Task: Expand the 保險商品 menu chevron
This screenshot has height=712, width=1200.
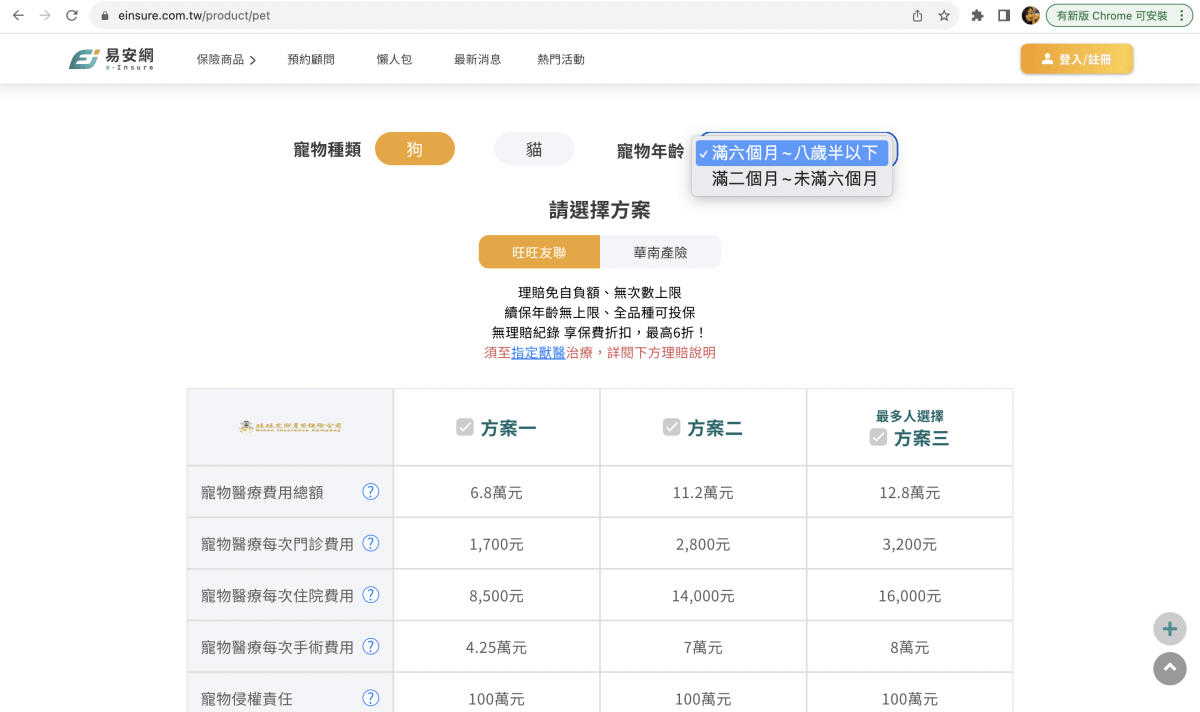Action: click(252, 59)
